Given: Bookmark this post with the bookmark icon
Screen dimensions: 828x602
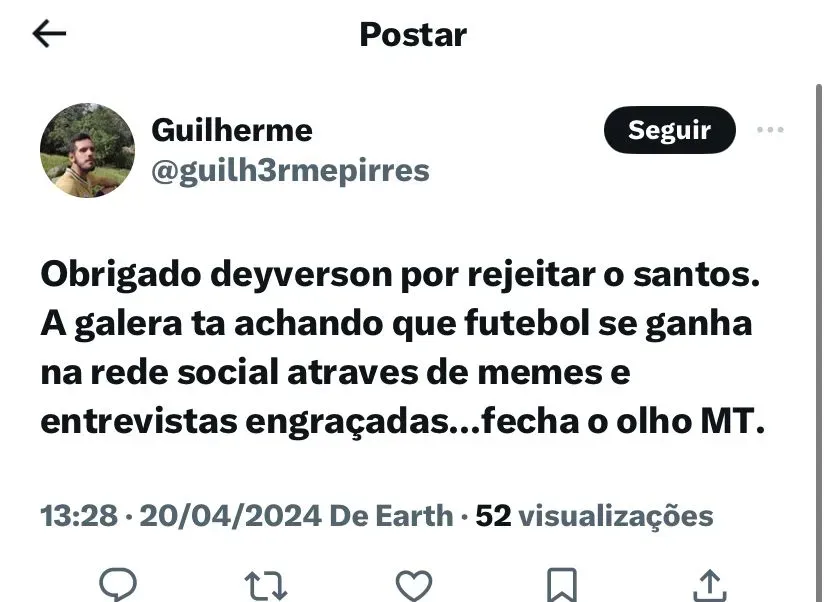Looking at the screenshot, I should (562, 585).
